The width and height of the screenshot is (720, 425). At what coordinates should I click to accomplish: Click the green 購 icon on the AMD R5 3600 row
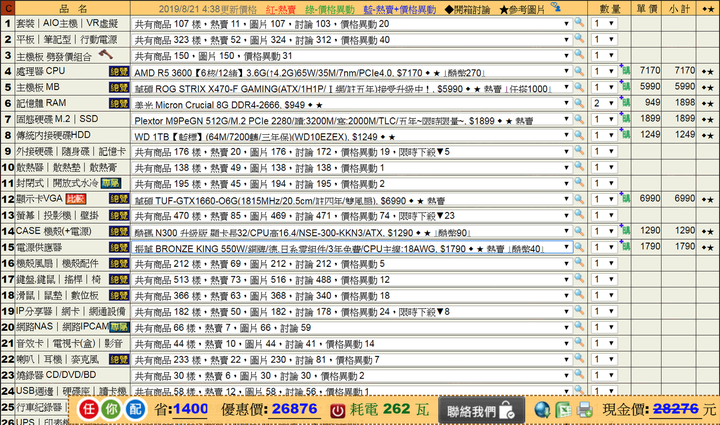point(625,70)
